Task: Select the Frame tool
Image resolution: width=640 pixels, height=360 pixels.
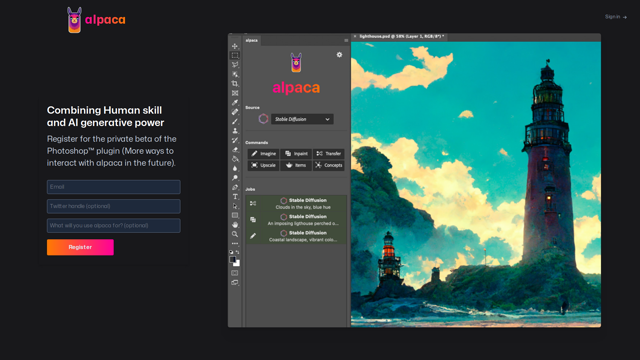Action: click(235, 93)
